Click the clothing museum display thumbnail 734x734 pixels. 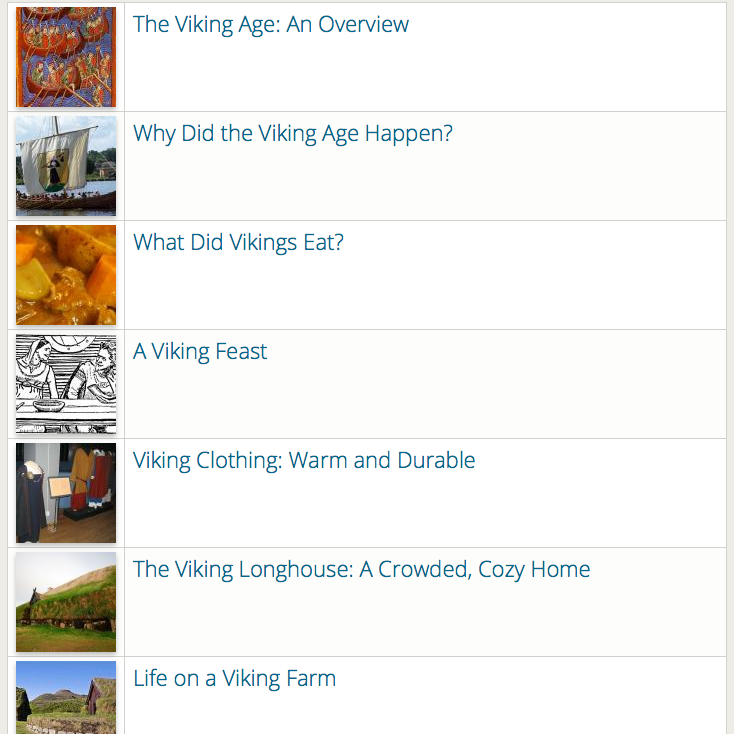point(66,493)
